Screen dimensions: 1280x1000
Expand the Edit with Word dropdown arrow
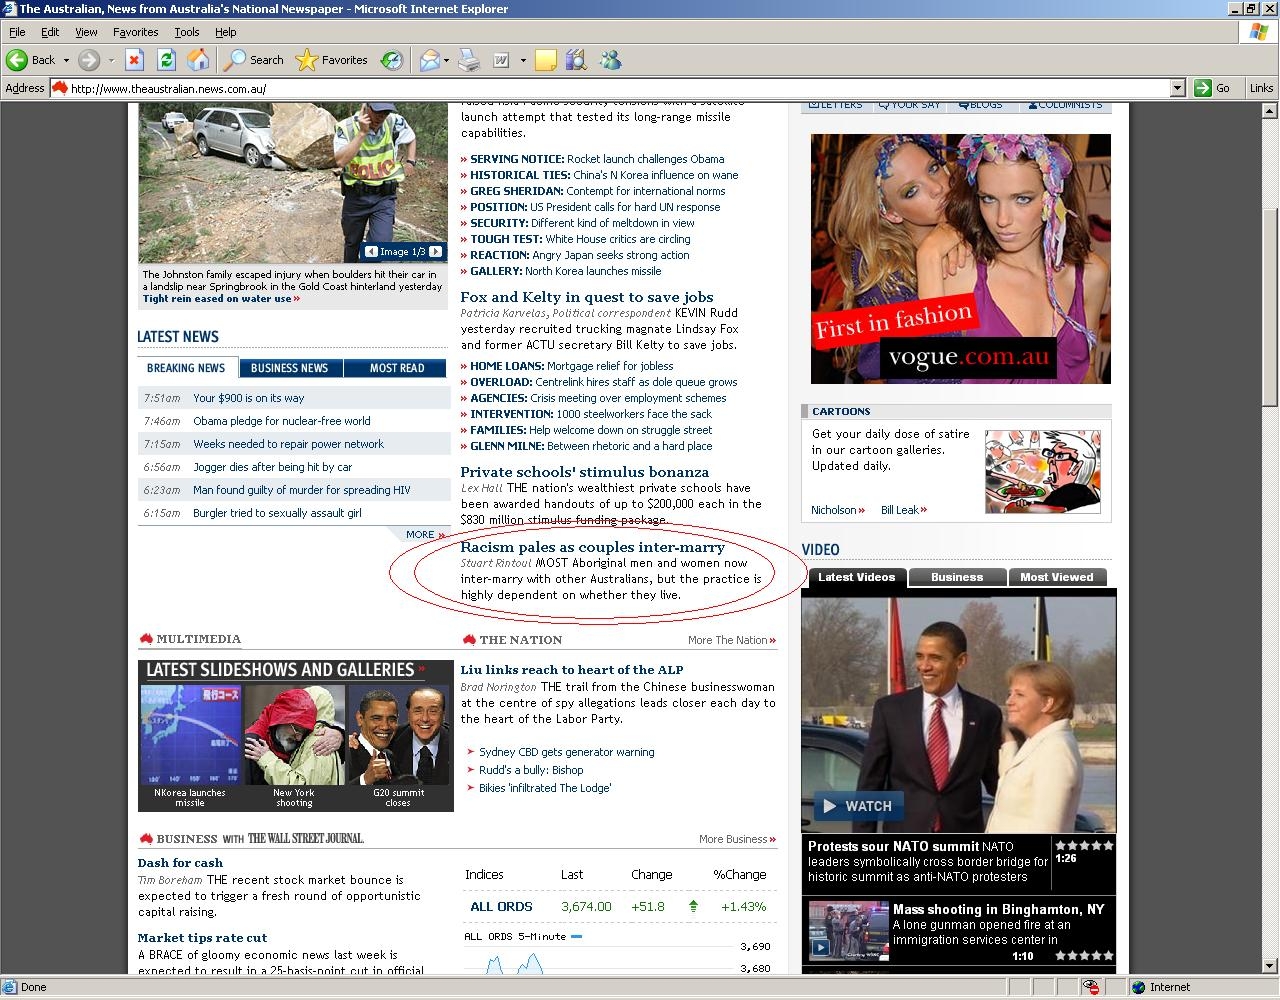pyautogui.click(x=522, y=60)
